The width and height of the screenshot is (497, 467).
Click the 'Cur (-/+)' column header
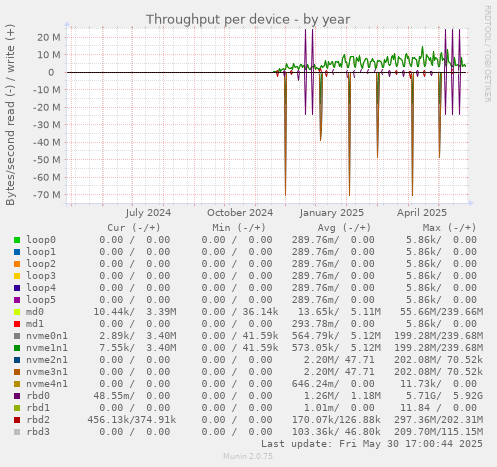coord(134,228)
